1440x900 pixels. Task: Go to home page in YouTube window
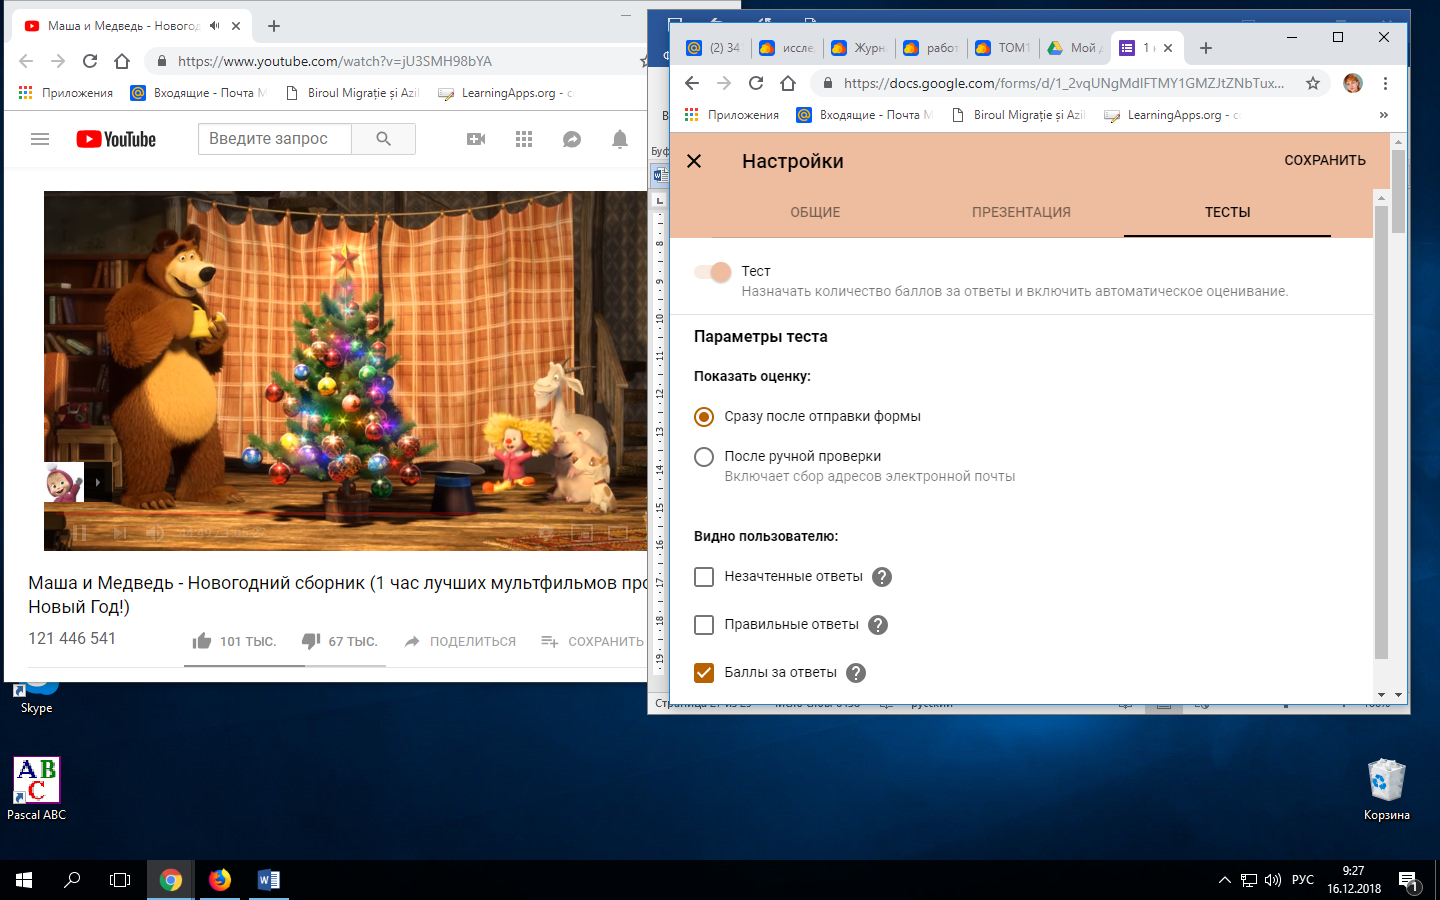click(122, 61)
